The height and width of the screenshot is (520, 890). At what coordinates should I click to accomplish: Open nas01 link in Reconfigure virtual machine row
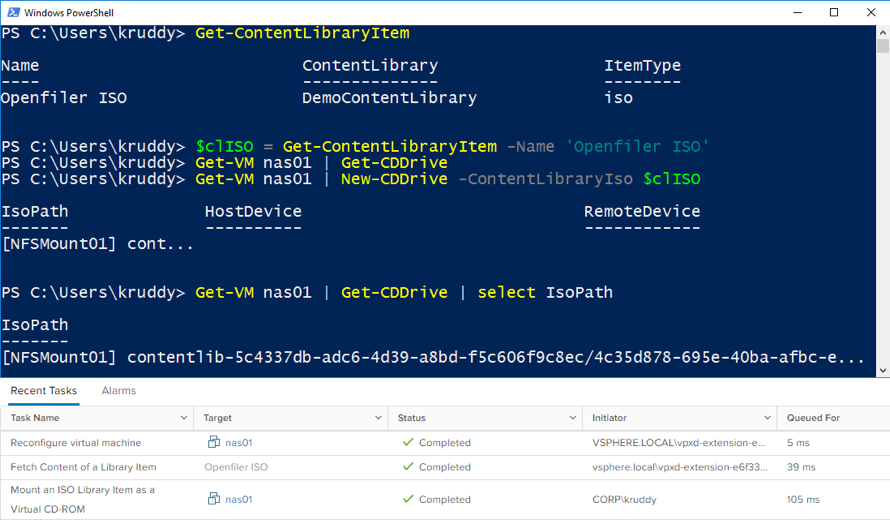click(238, 442)
